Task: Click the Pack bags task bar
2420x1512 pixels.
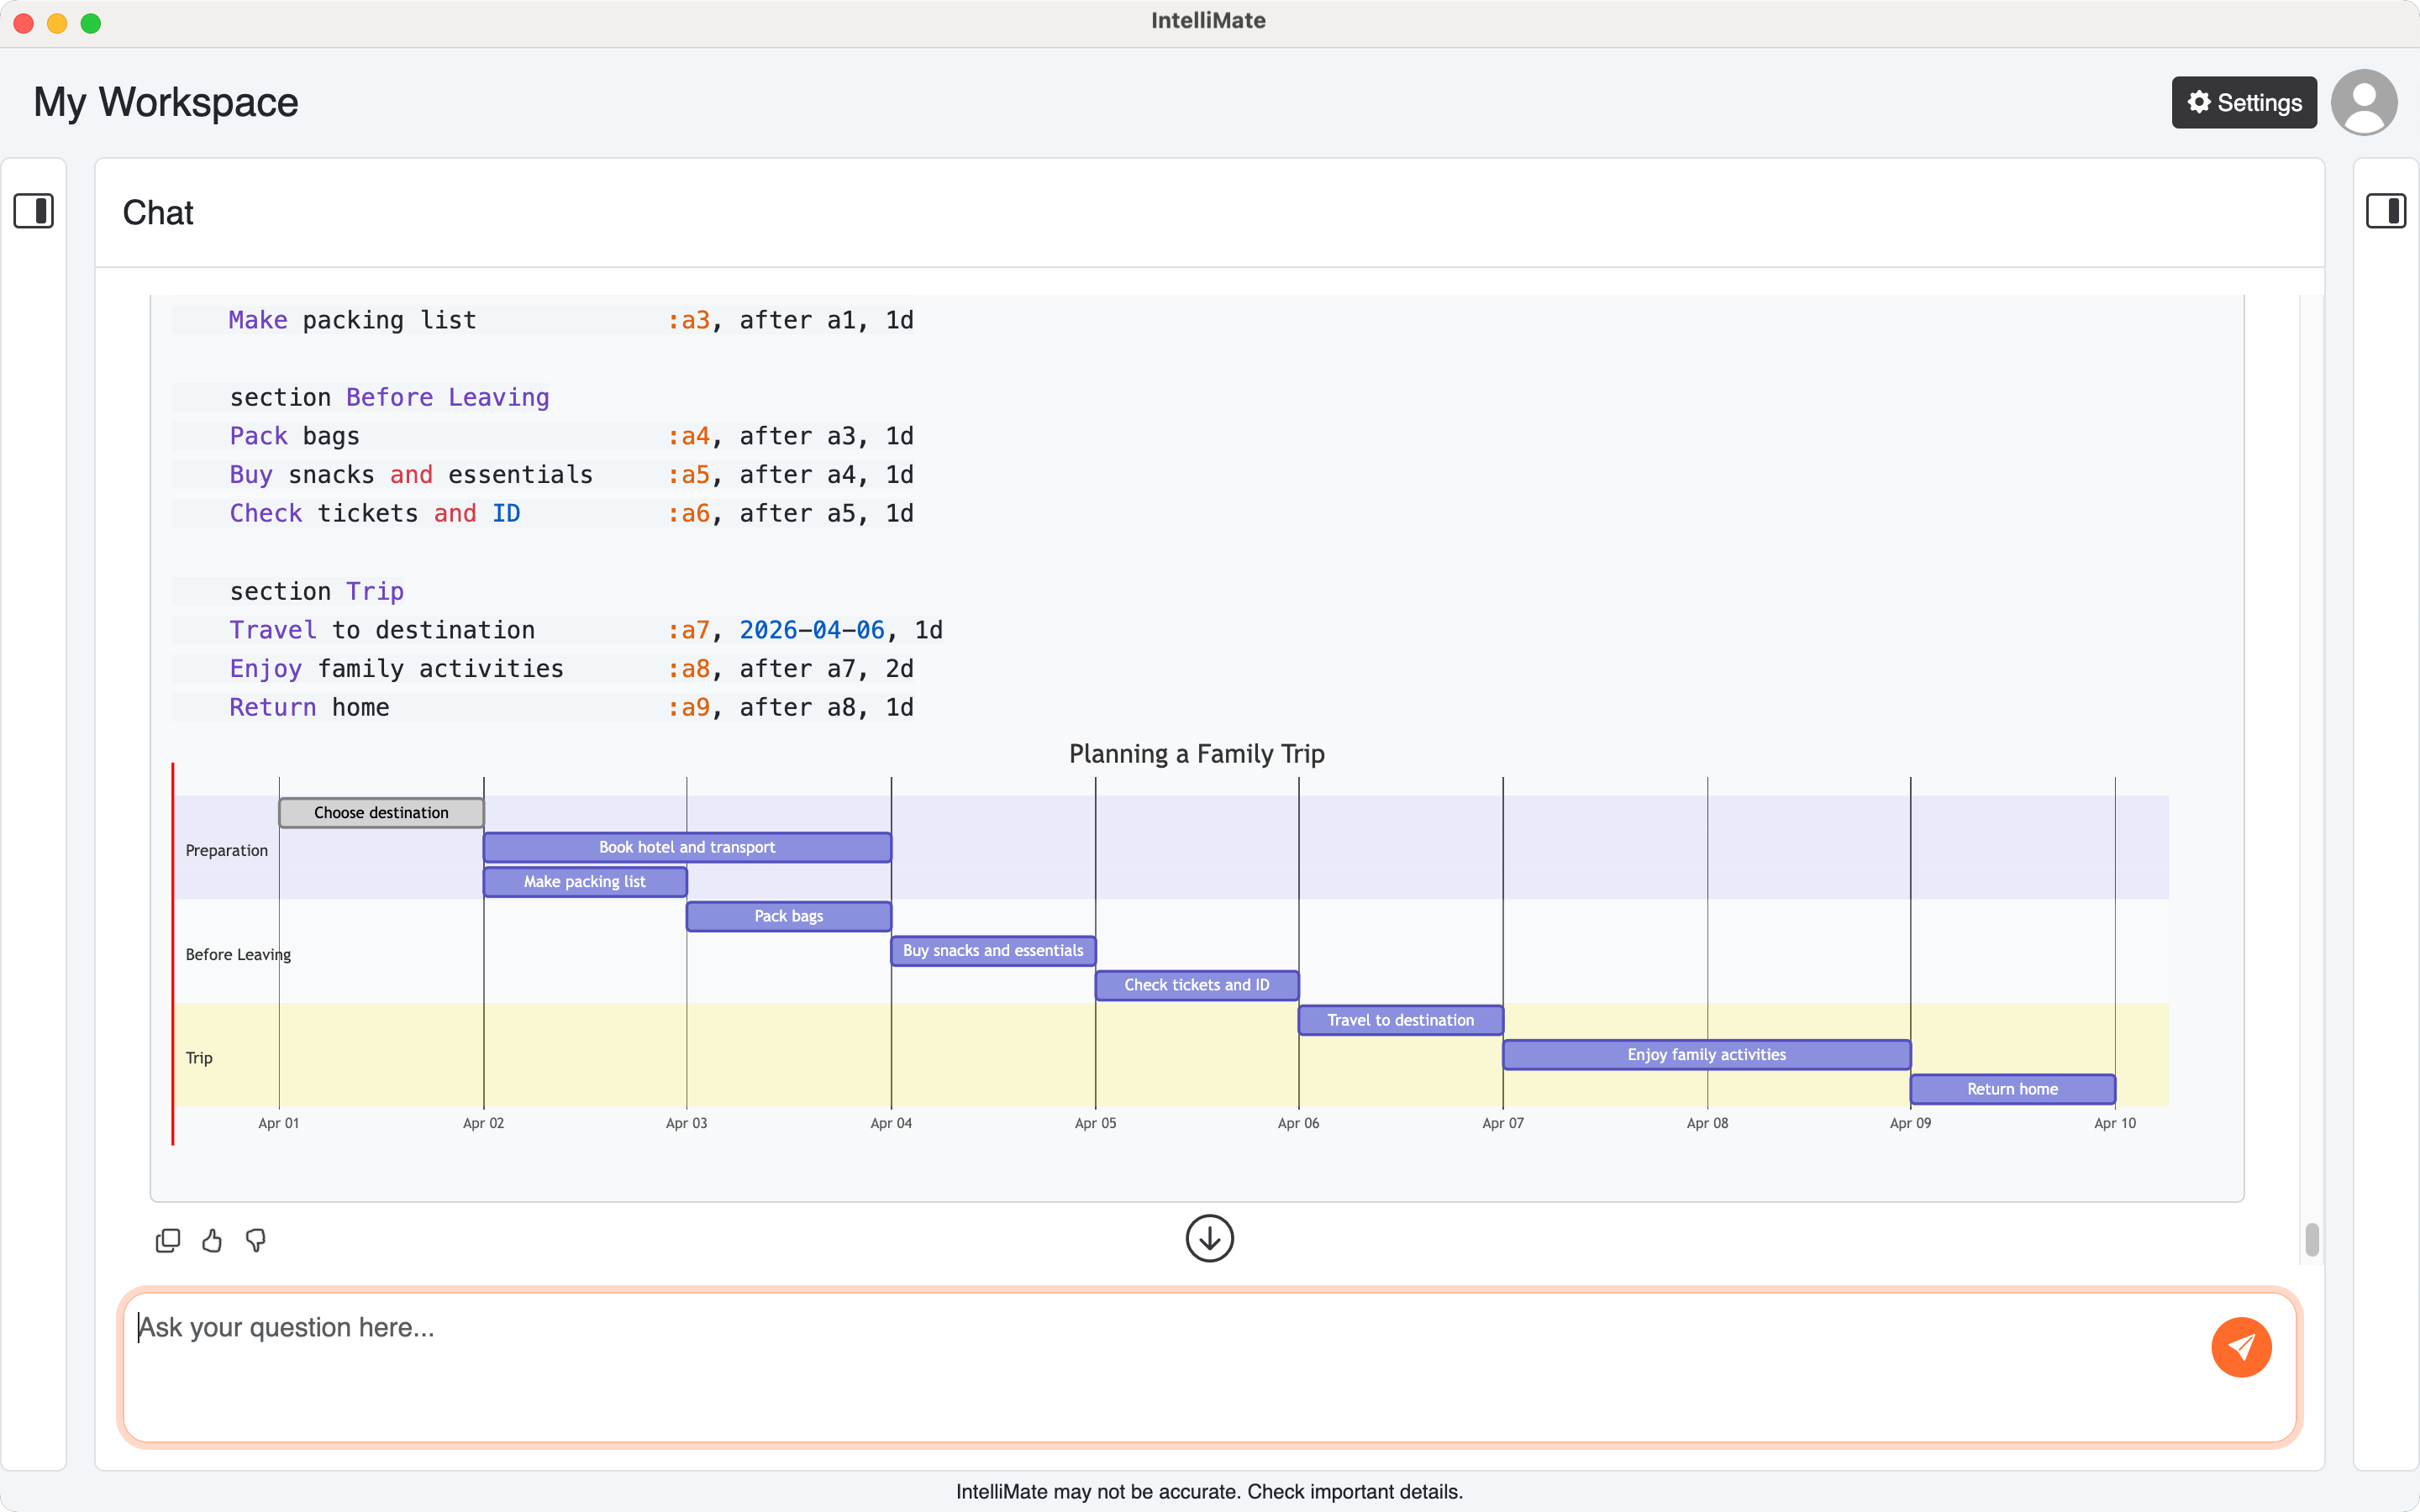Action: tap(788, 915)
